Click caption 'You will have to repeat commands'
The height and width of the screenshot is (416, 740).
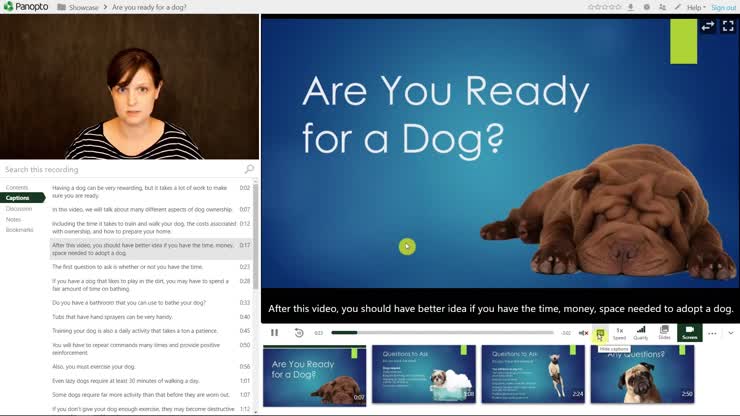[150, 348]
